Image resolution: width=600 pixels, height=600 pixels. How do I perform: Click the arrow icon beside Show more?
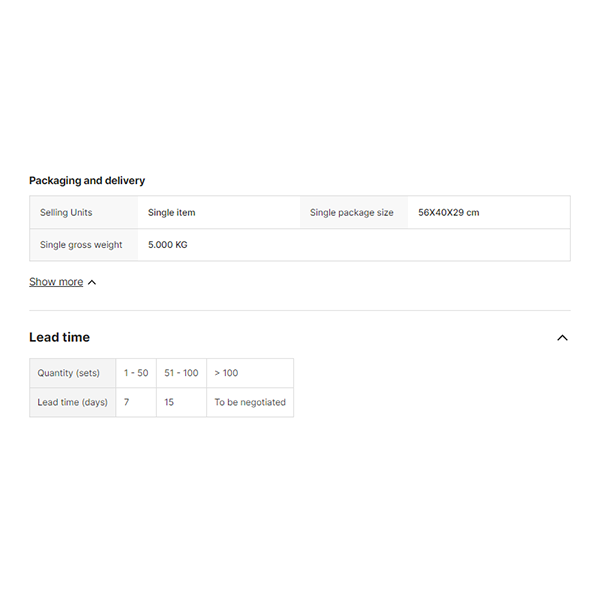tap(92, 283)
